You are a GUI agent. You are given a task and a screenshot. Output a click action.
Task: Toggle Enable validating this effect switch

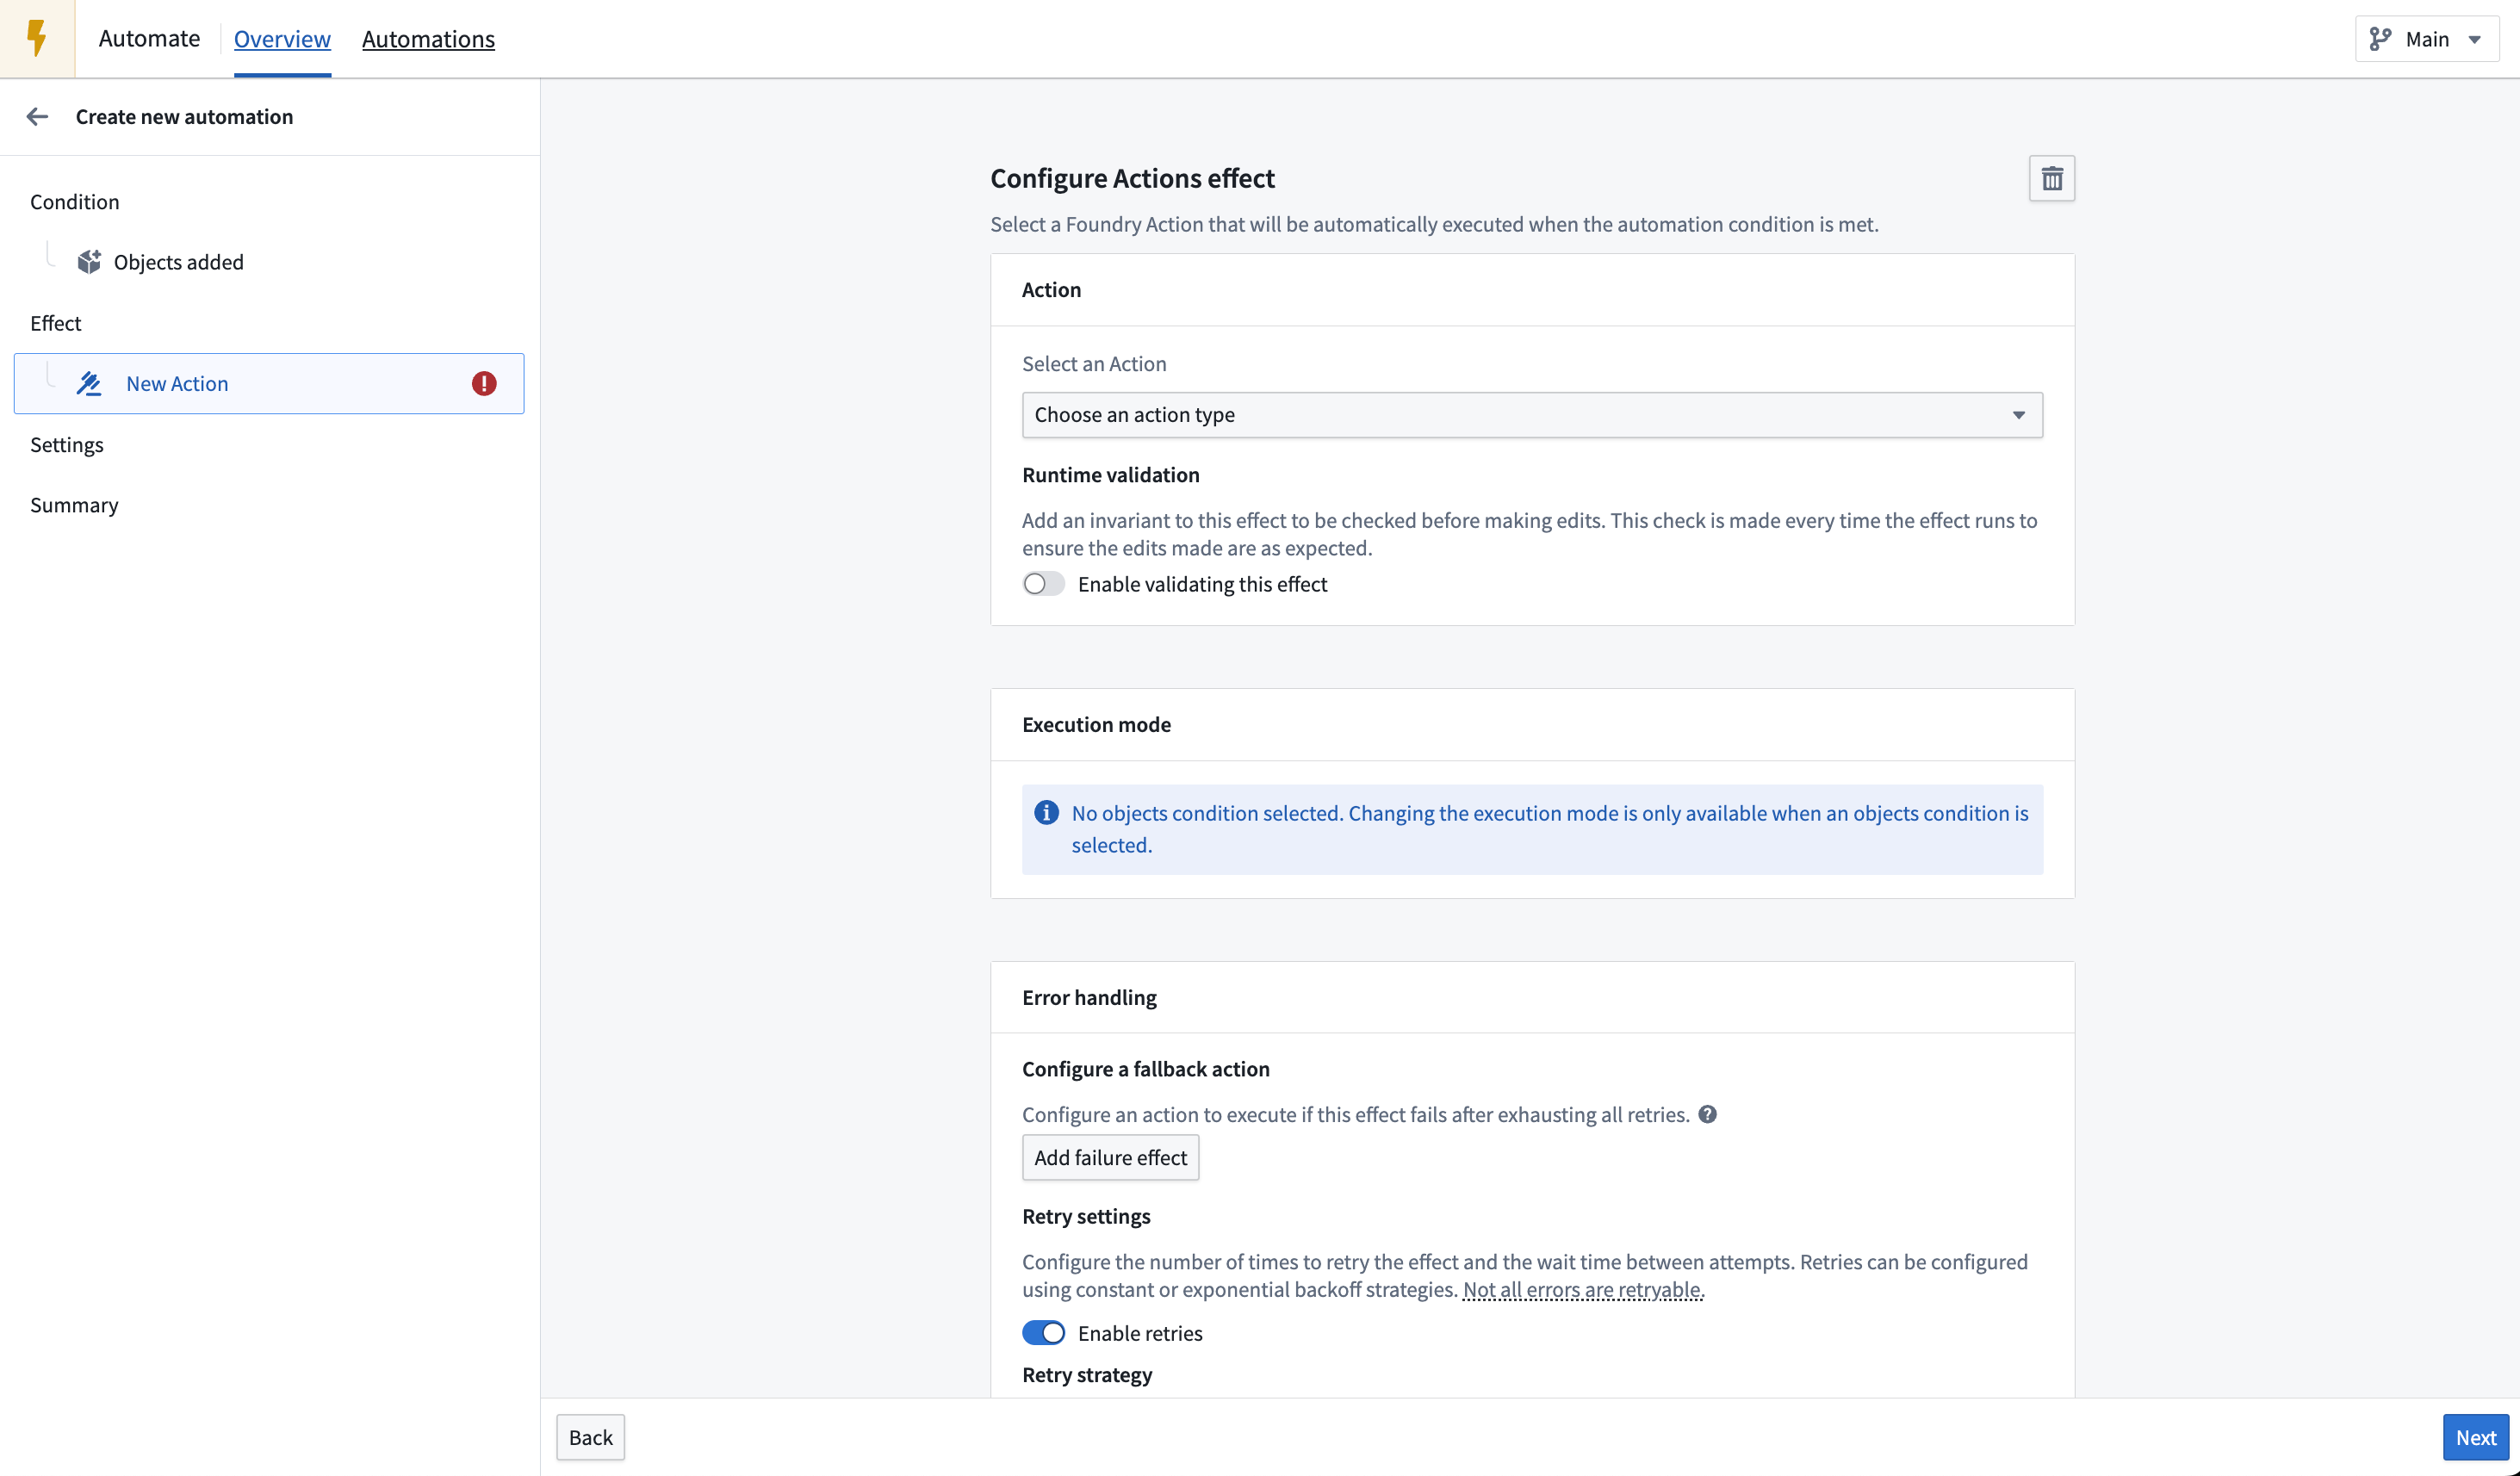pyautogui.click(x=1043, y=584)
